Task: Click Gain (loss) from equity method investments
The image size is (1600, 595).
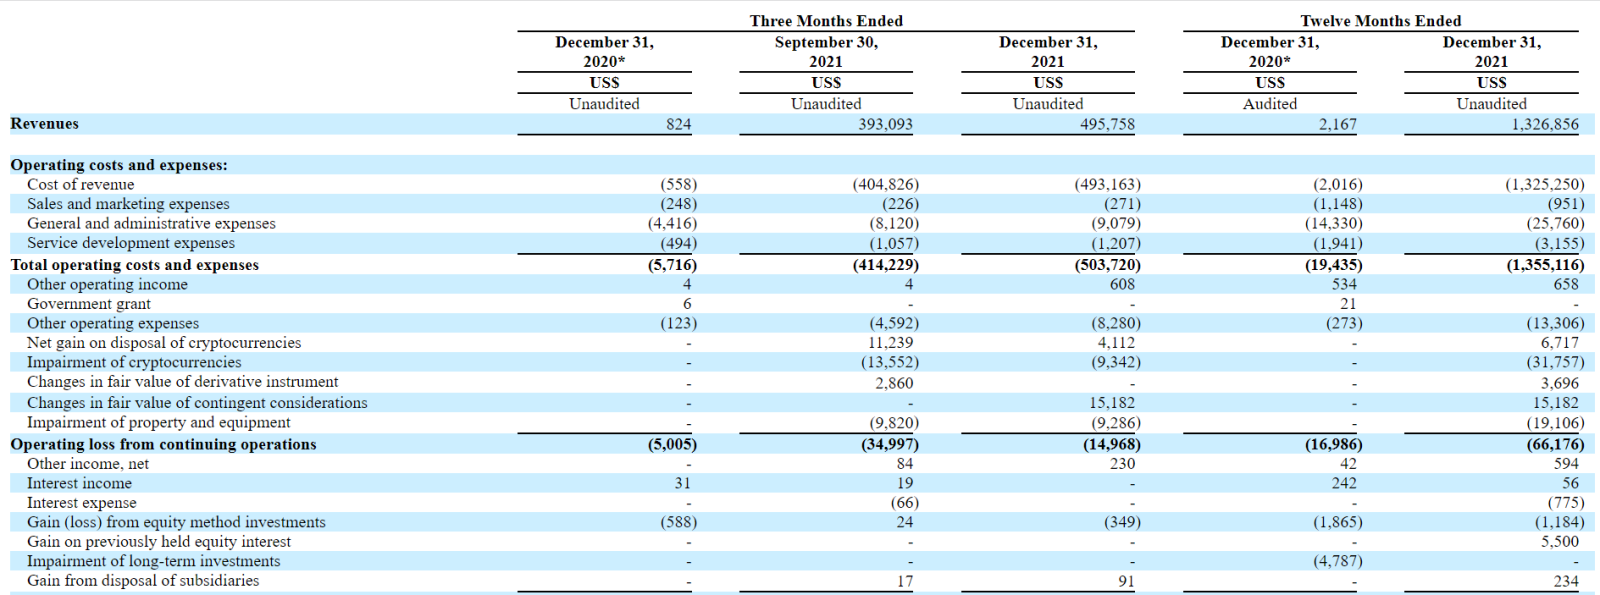Action: pos(176,522)
